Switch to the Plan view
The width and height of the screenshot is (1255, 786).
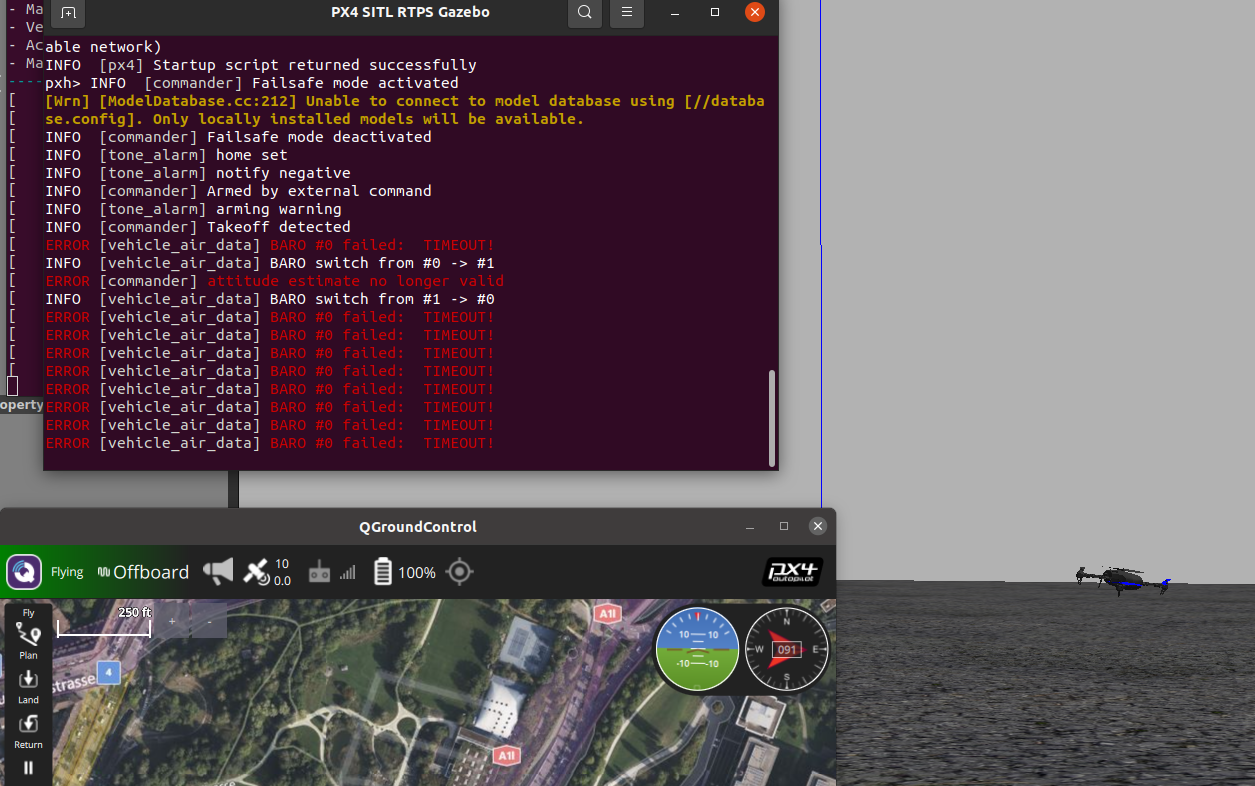pyautogui.click(x=28, y=641)
